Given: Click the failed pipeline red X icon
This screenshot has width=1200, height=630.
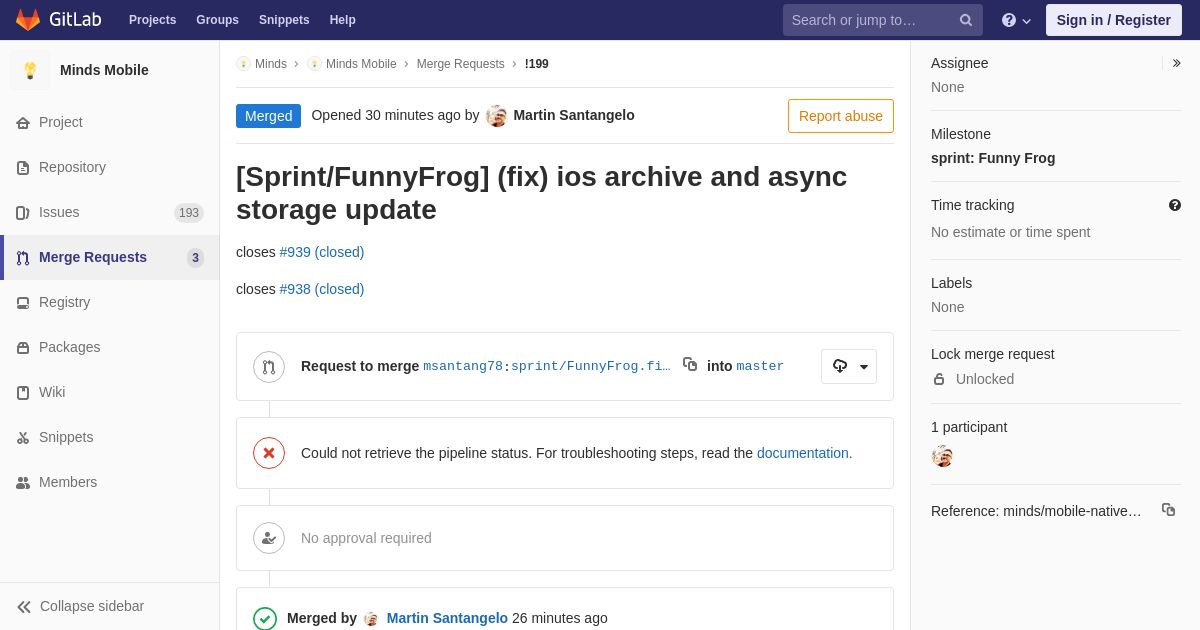Looking at the screenshot, I should tap(269, 453).
